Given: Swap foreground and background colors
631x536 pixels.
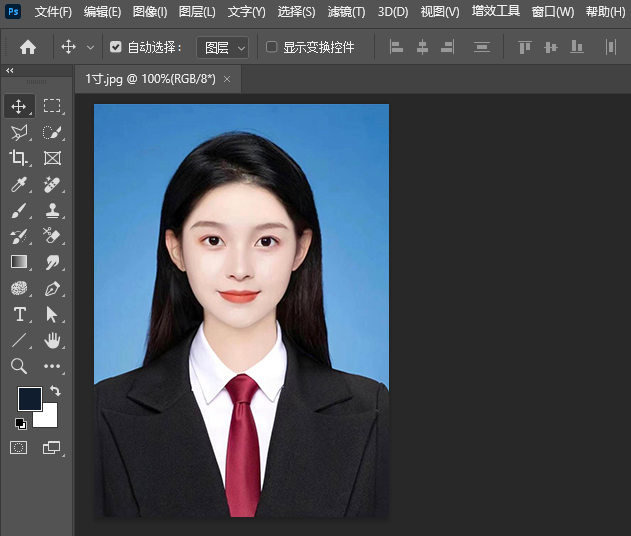Looking at the screenshot, I should tap(55, 391).
